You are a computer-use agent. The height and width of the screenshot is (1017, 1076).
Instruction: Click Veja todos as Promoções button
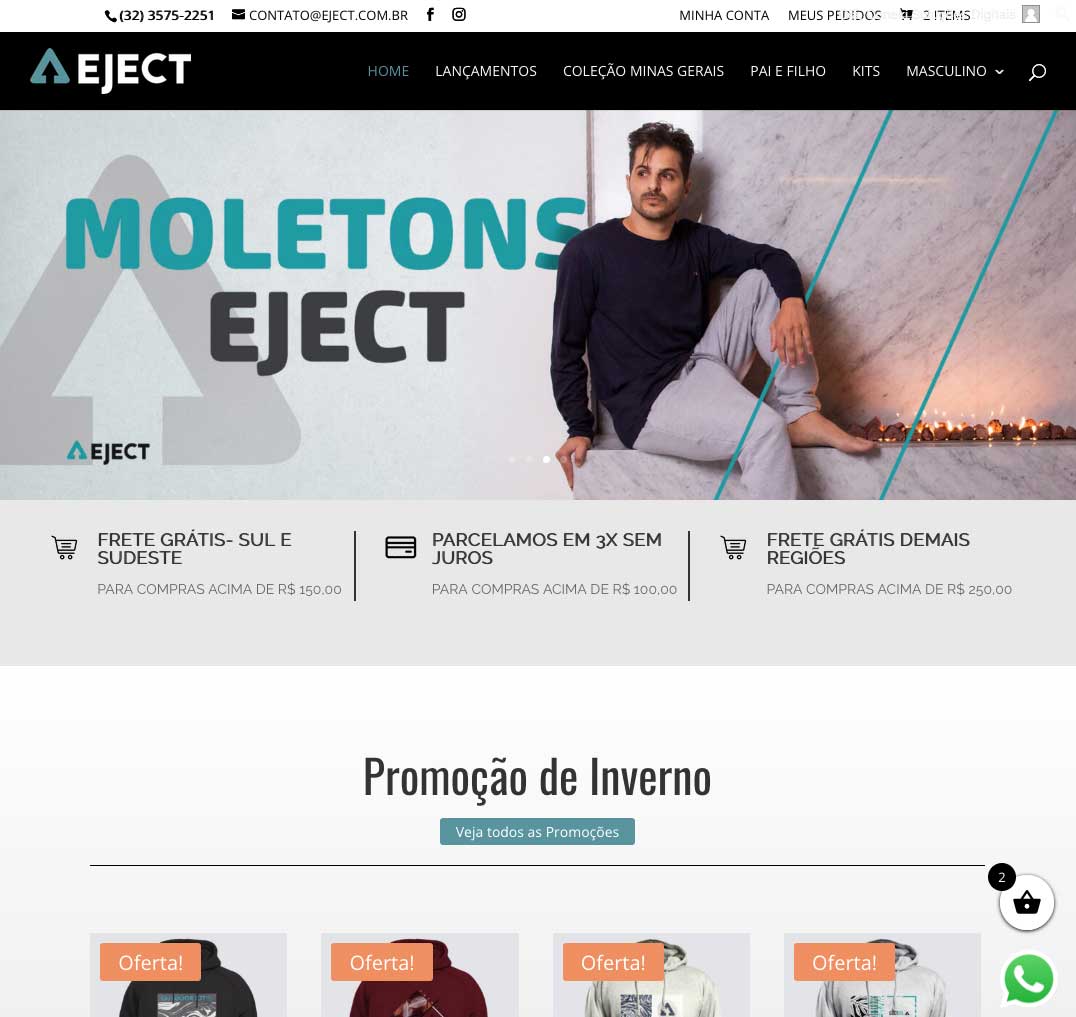(x=537, y=832)
